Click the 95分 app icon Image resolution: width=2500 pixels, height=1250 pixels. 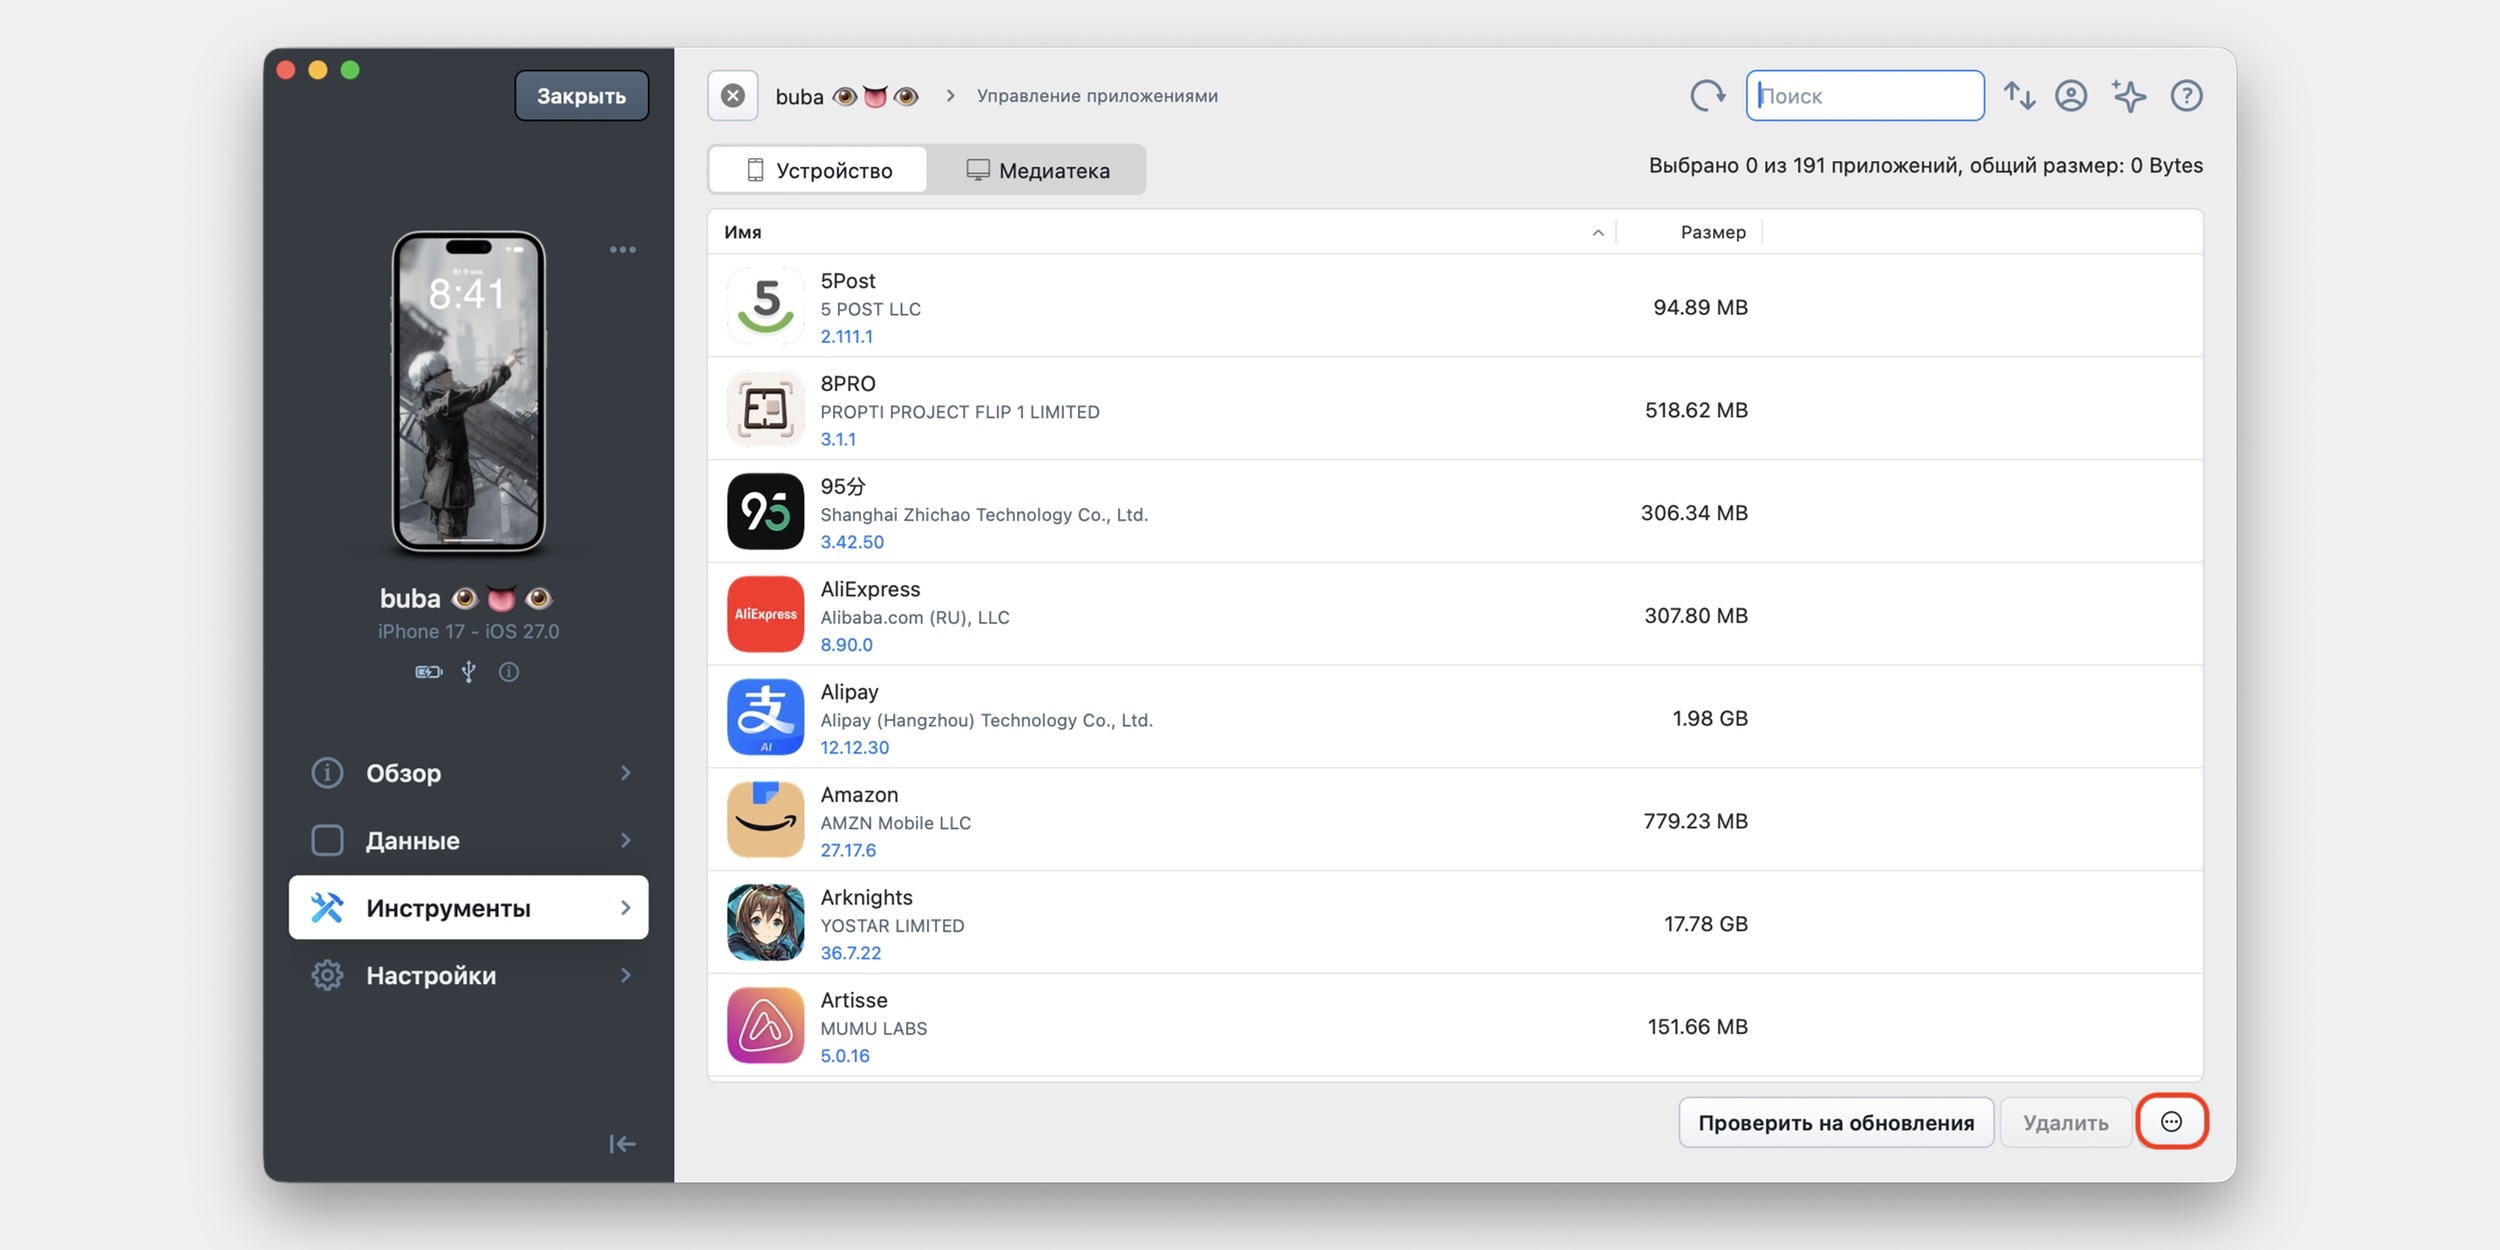[765, 512]
